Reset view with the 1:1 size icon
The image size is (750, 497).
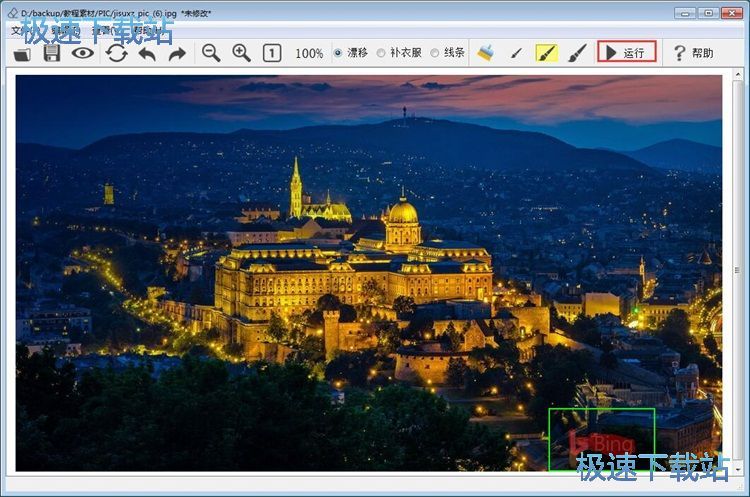(272, 53)
